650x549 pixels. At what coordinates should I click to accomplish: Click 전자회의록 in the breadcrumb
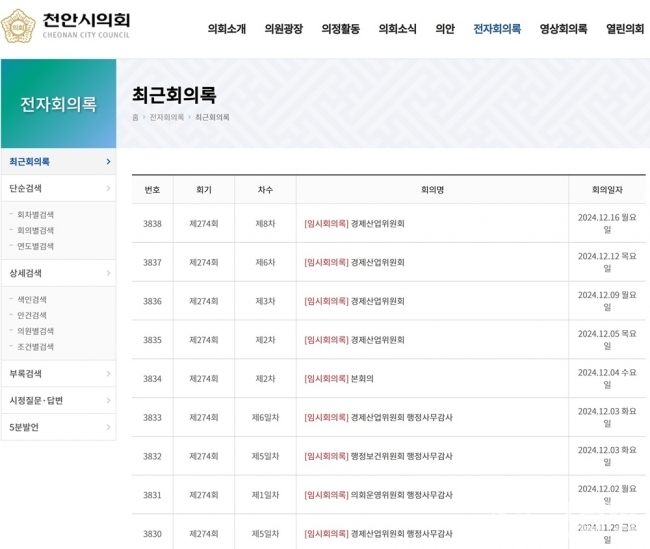[167, 118]
